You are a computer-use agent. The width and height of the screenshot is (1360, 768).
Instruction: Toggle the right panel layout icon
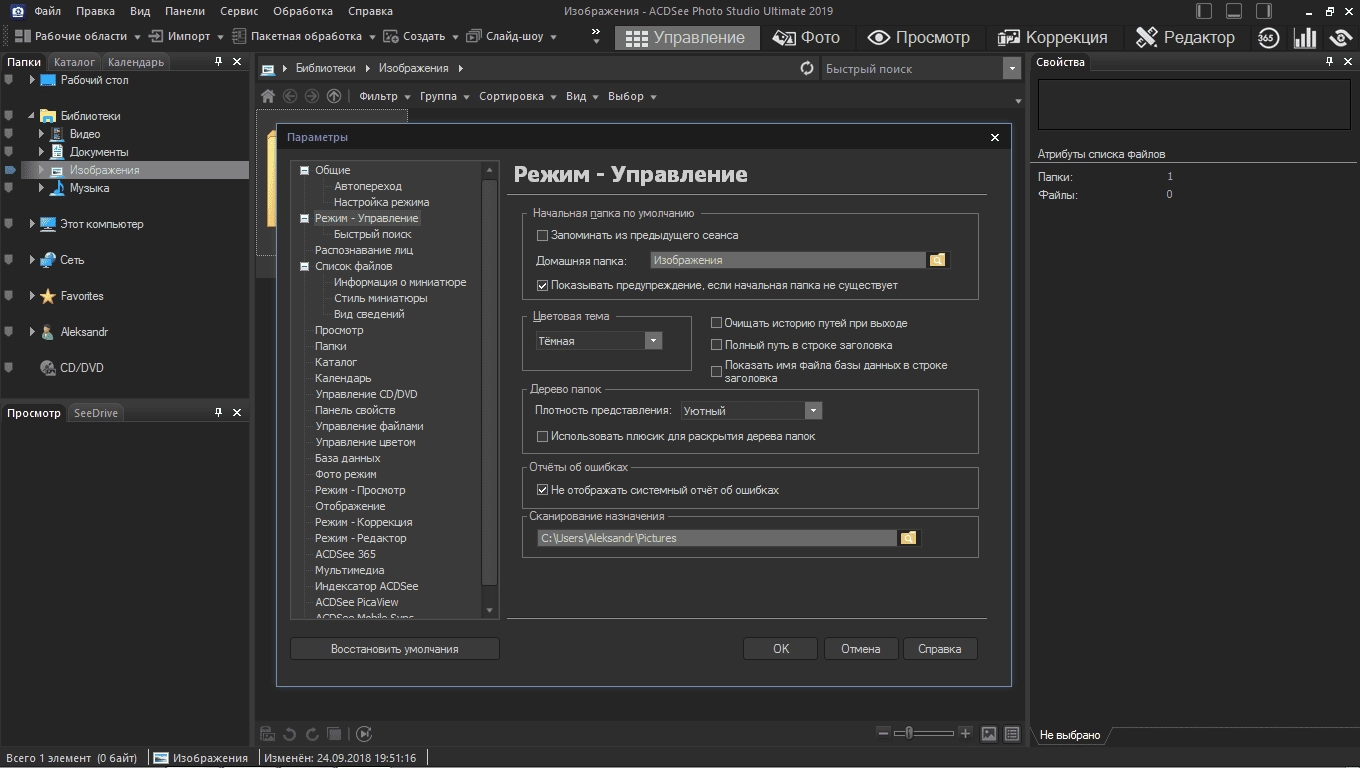click(1264, 11)
